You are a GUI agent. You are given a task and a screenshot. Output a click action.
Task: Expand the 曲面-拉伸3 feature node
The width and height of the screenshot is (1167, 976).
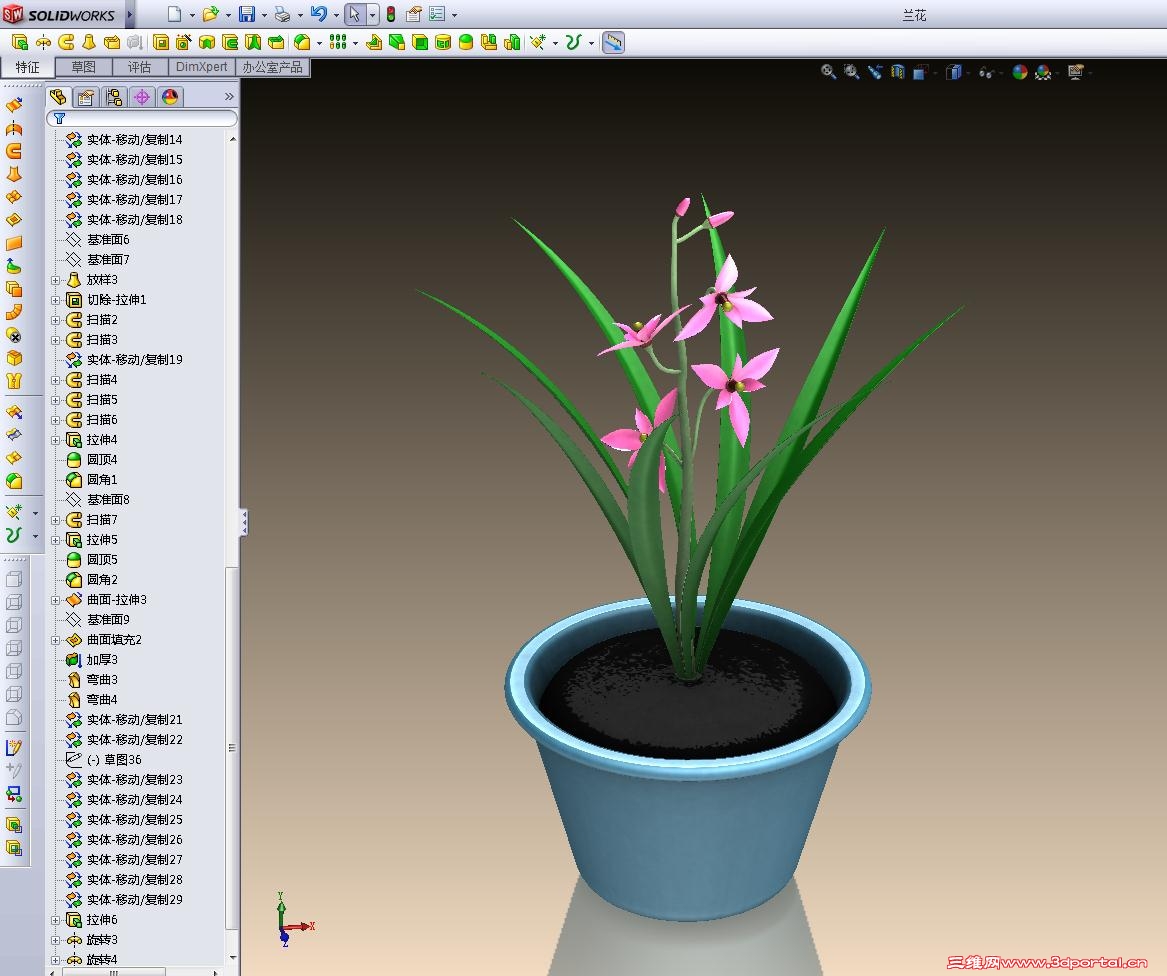point(56,600)
